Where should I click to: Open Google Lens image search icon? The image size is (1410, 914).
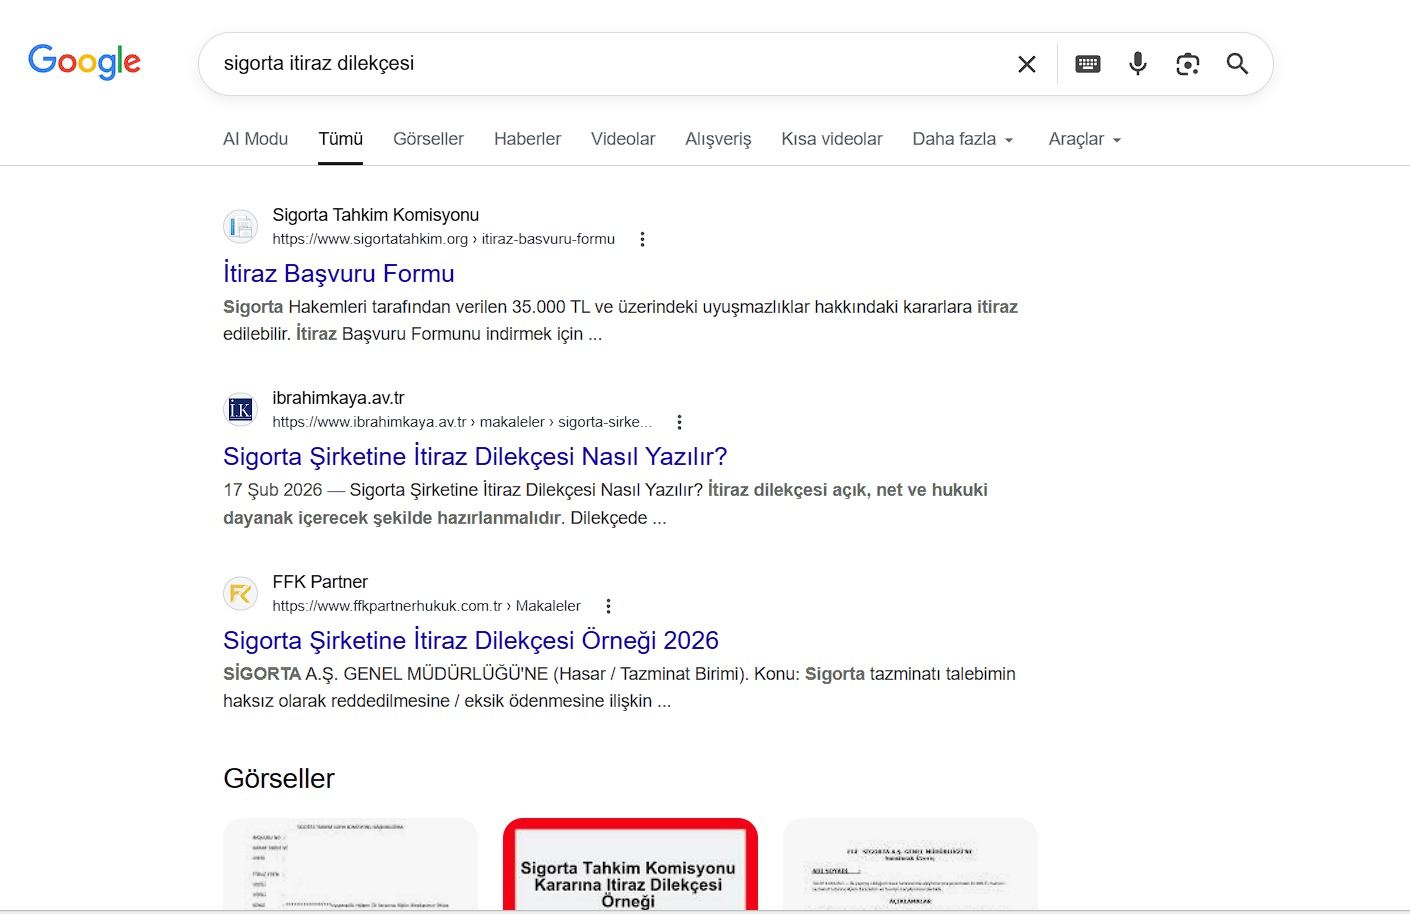click(1187, 64)
